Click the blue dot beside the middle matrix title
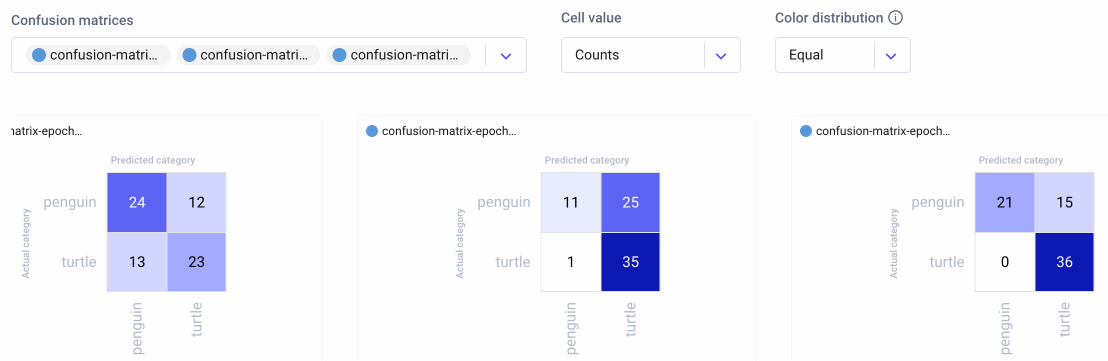Image resolution: width=1108 pixels, height=361 pixels. (372, 131)
